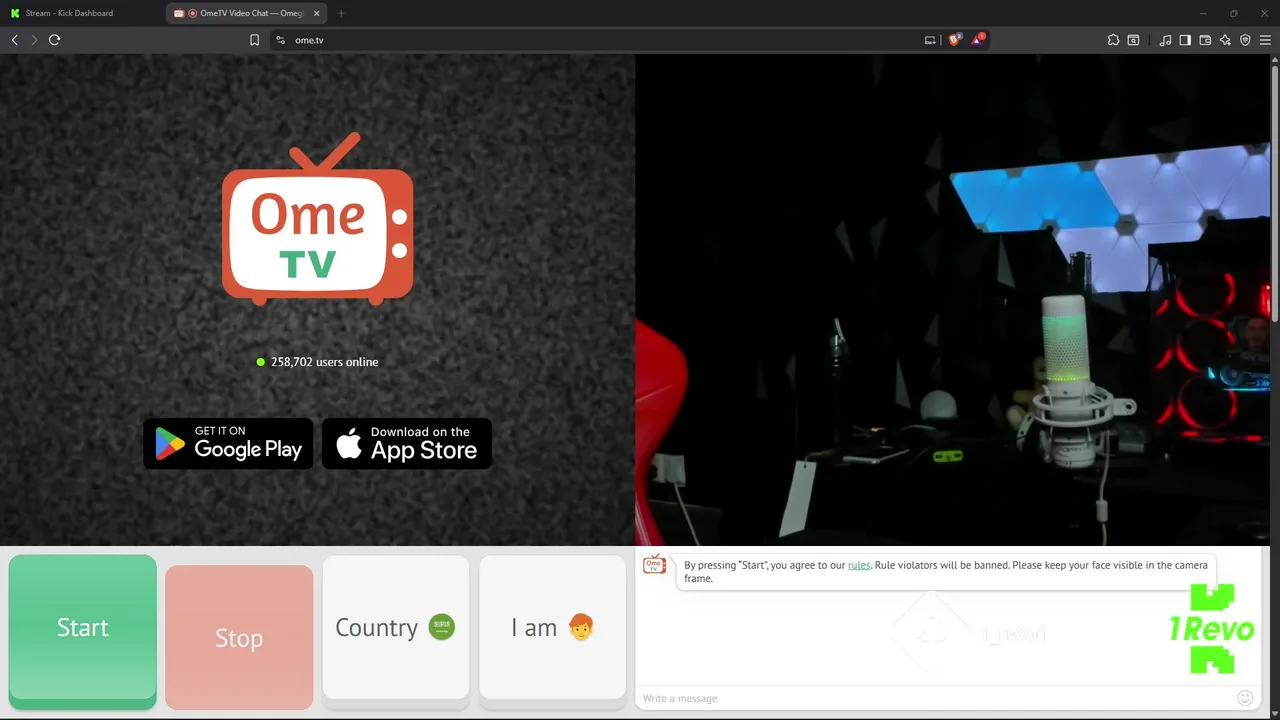Click the recording indicator on OmeTV tab
Viewport: 1280px width, 720px height.
coord(192,13)
